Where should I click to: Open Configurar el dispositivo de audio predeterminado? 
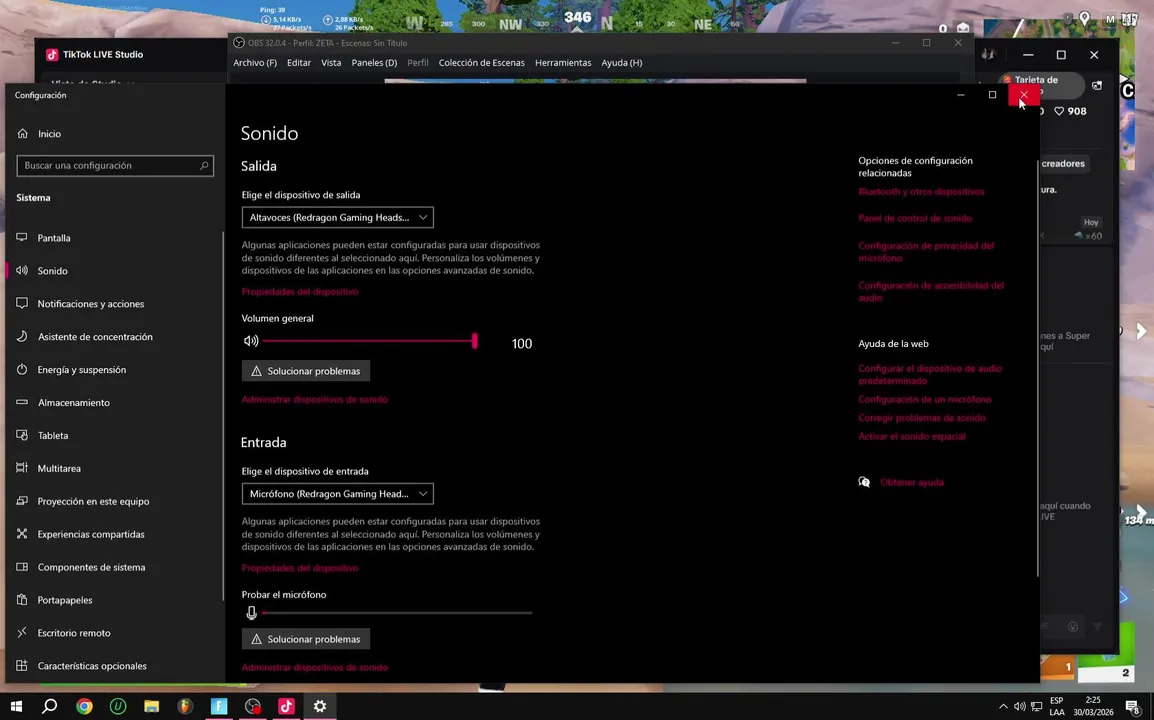click(x=930, y=374)
